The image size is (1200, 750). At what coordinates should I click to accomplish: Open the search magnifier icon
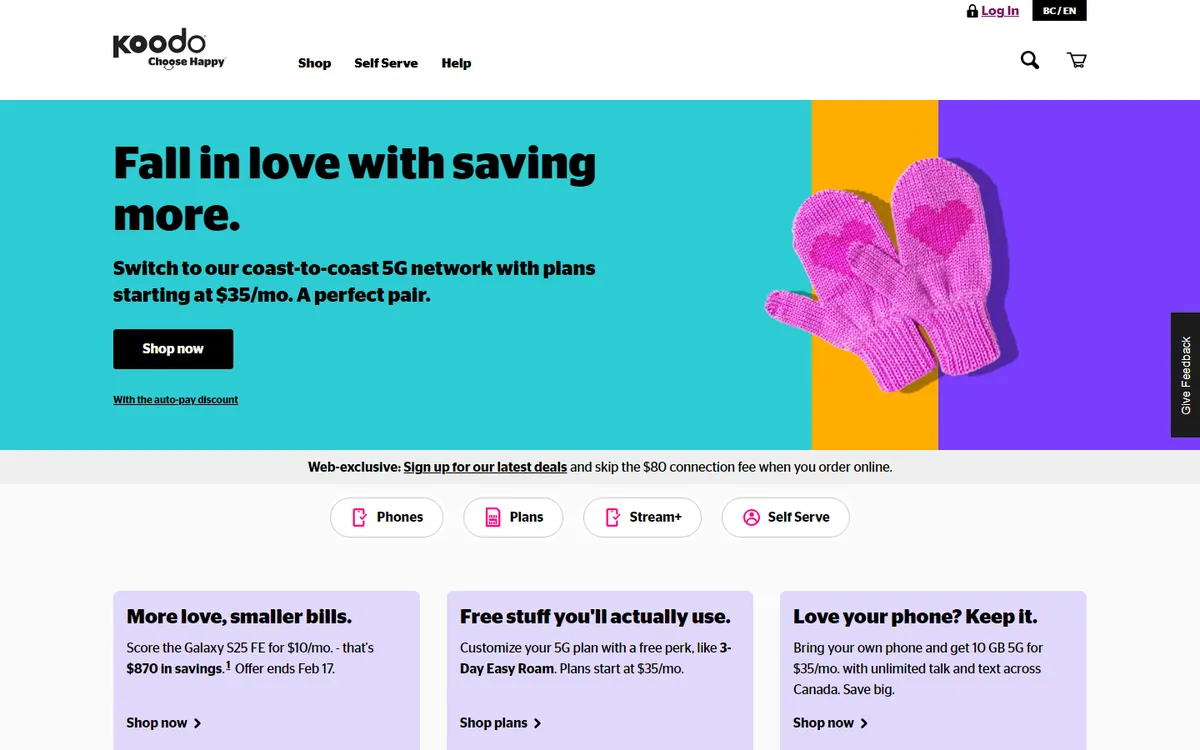(x=1029, y=60)
